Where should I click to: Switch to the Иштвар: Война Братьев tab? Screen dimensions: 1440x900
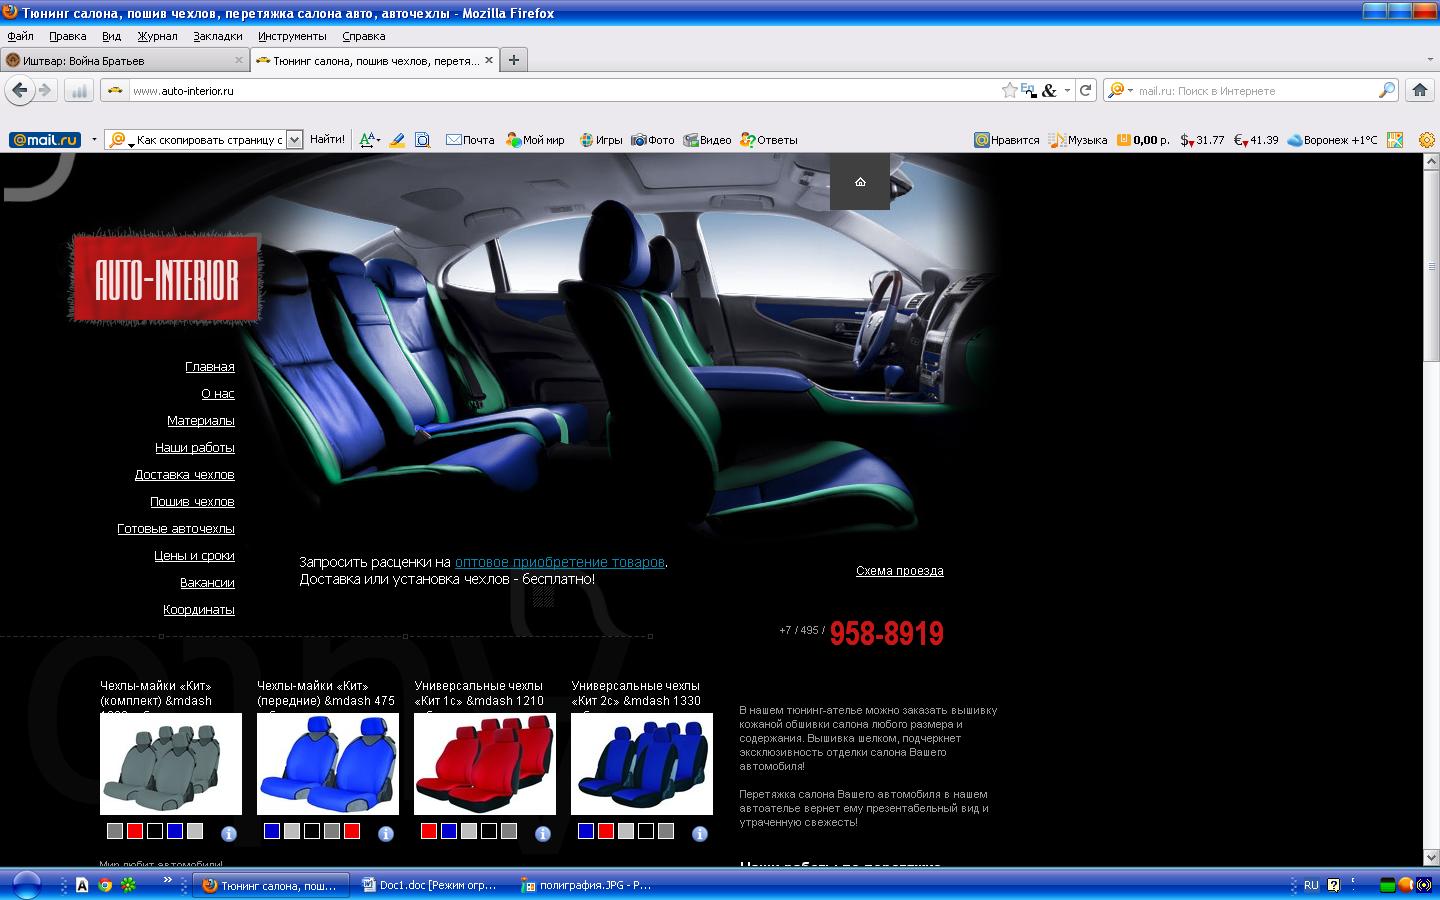(x=125, y=60)
